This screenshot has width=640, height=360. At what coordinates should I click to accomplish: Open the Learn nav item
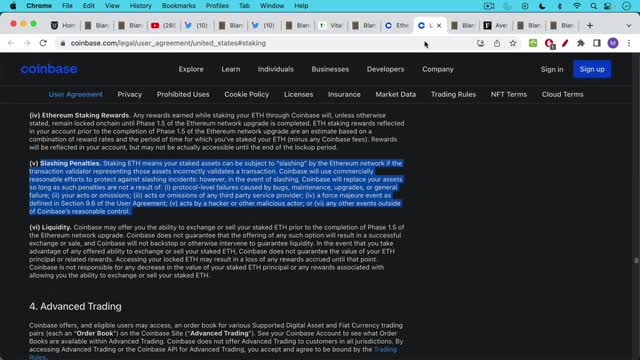(231, 69)
